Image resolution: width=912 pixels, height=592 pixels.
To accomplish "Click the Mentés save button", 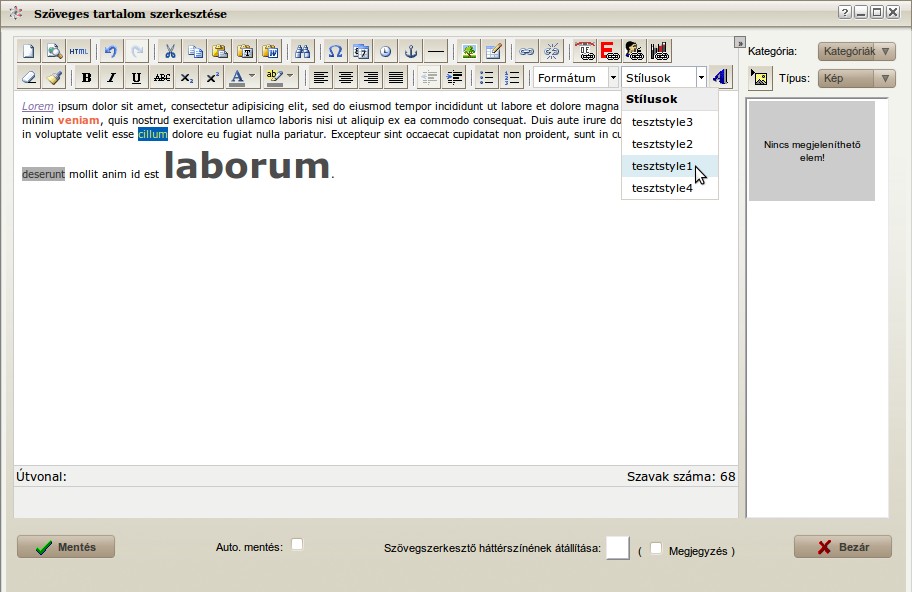I will (66, 547).
